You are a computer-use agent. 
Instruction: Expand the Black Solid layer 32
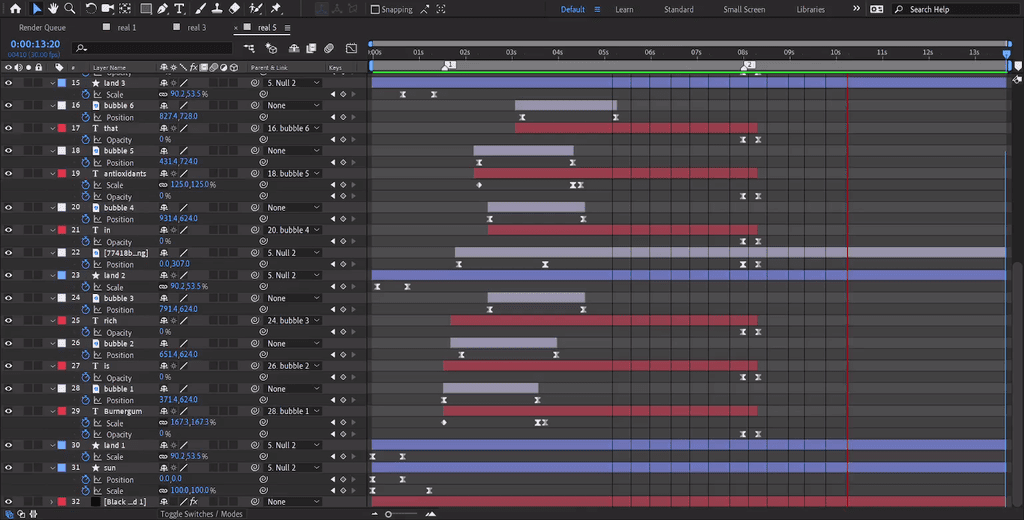pos(53,502)
